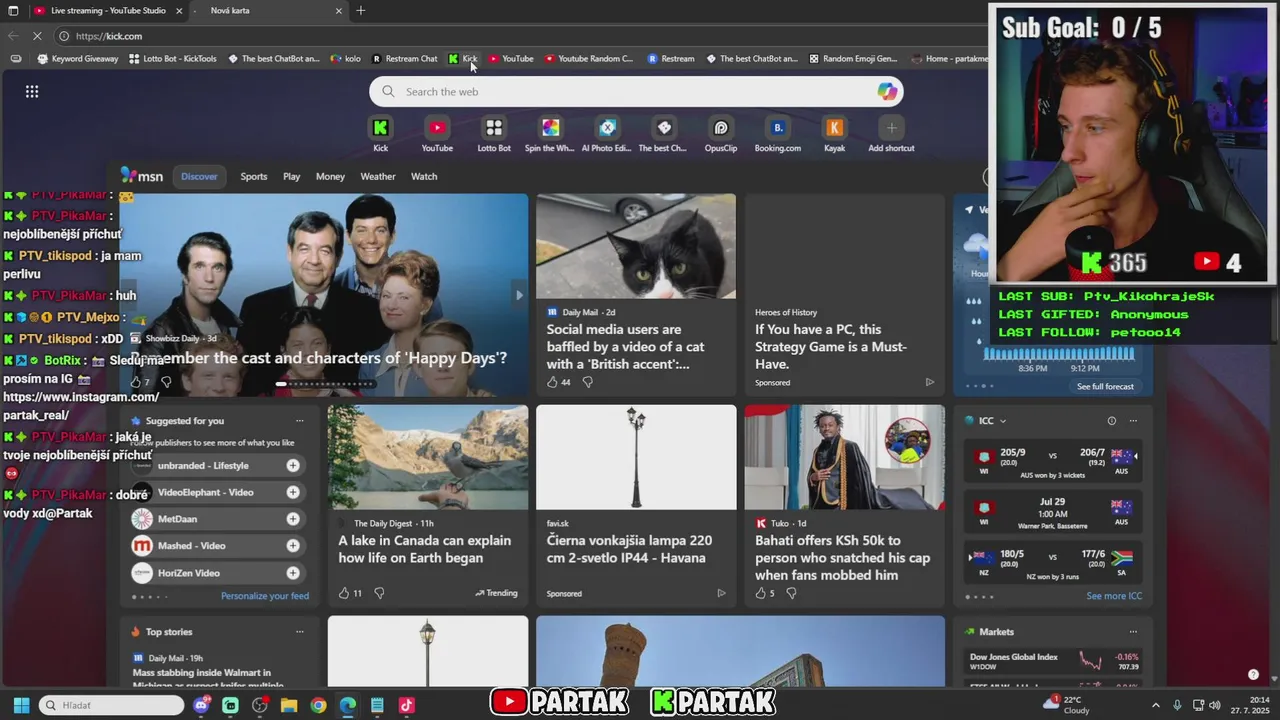Viewport: 1280px width, 720px height.
Task: Click See full forecast link
Action: [x=1105, y=386]
